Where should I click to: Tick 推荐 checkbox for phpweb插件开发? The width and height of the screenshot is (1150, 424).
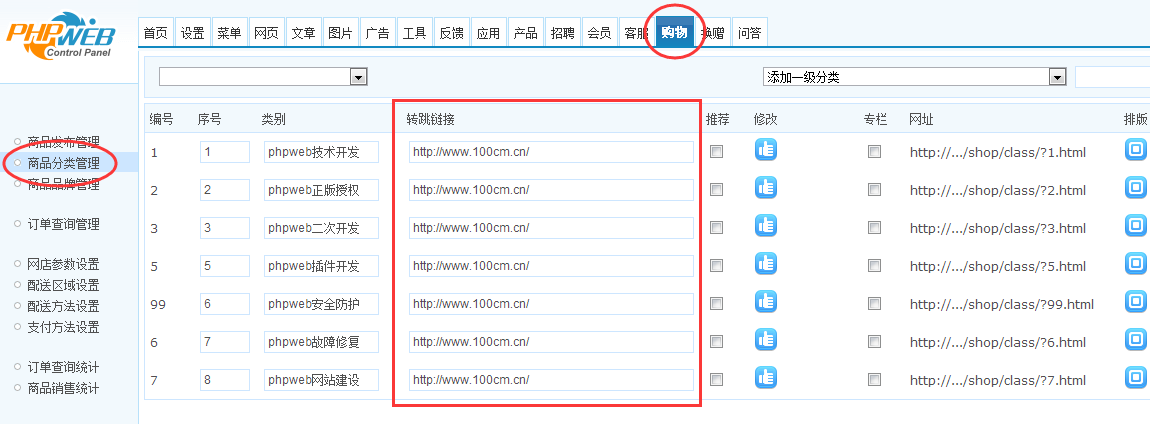click(716, 266)
